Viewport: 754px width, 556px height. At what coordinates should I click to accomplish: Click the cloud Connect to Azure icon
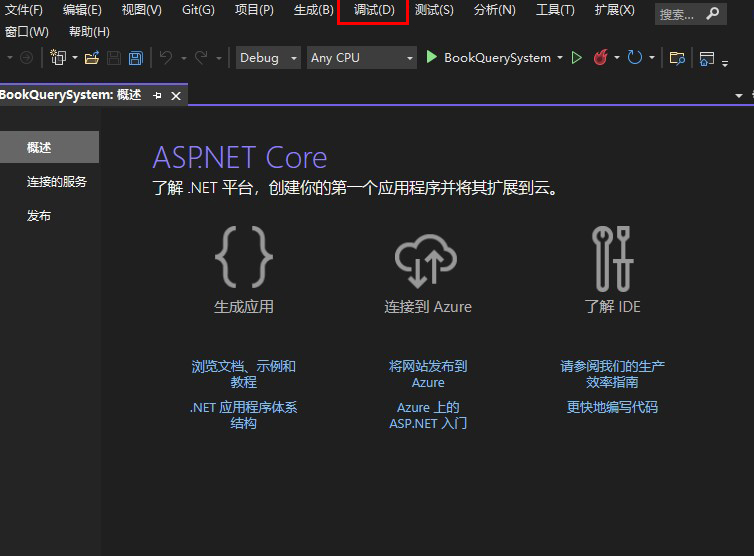click(x=426, y=261)
